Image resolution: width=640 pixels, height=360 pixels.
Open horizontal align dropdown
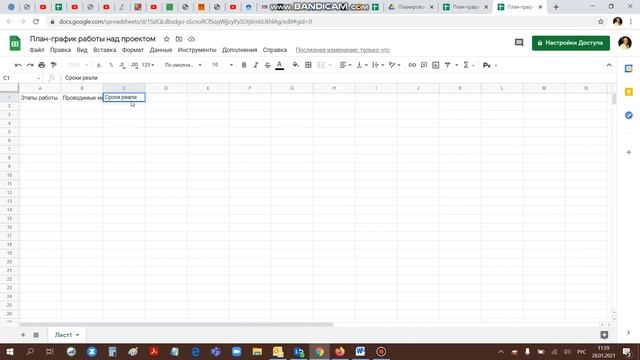pyautogui.click(x=345, y=65)
